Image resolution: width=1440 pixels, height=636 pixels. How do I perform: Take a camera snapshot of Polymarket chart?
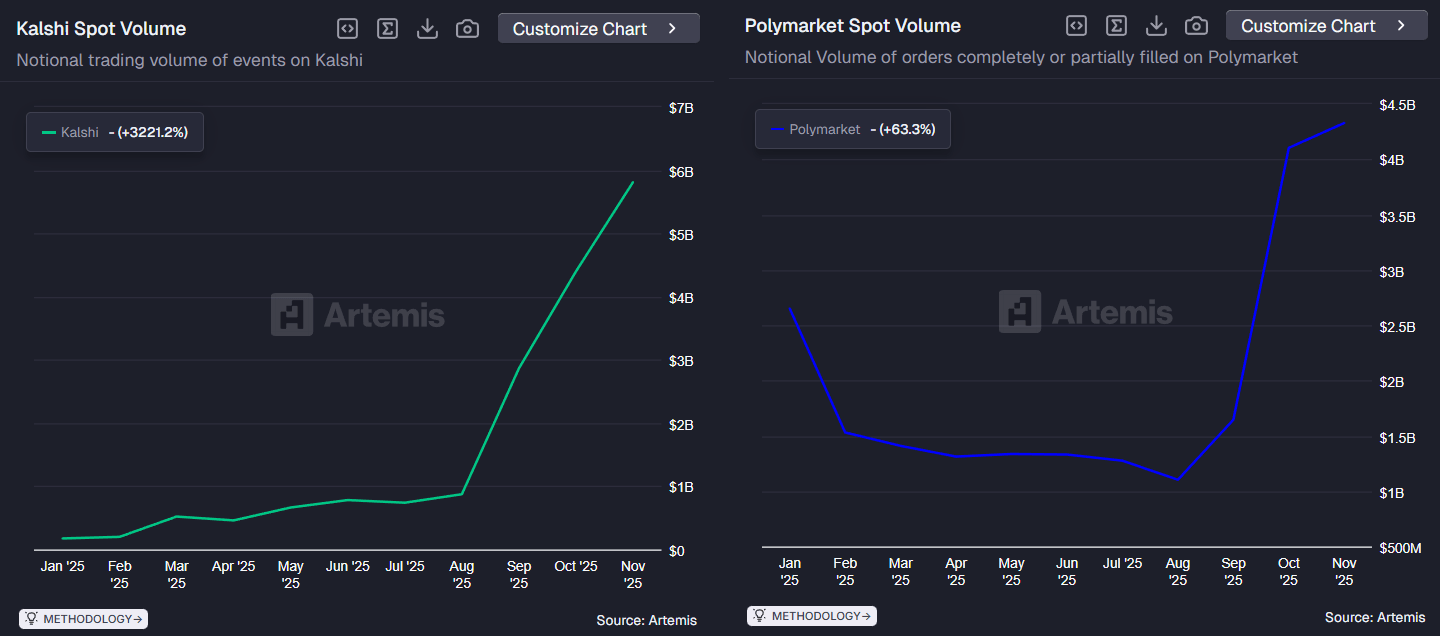[1196, 26]
